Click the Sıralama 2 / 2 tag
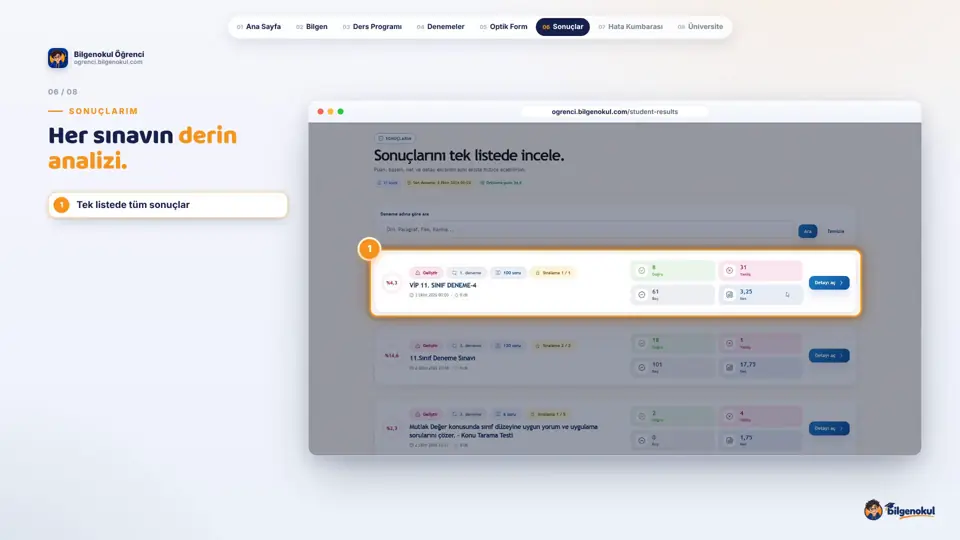Image resolution: width=960 pixels, height=540 pixels. [x=553, y=346]
